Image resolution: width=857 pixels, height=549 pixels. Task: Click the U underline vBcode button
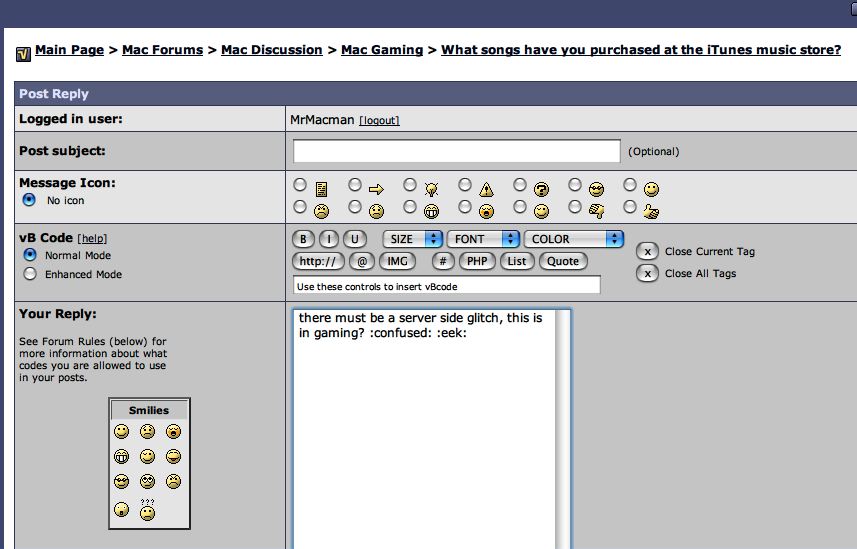pos(354,239)
